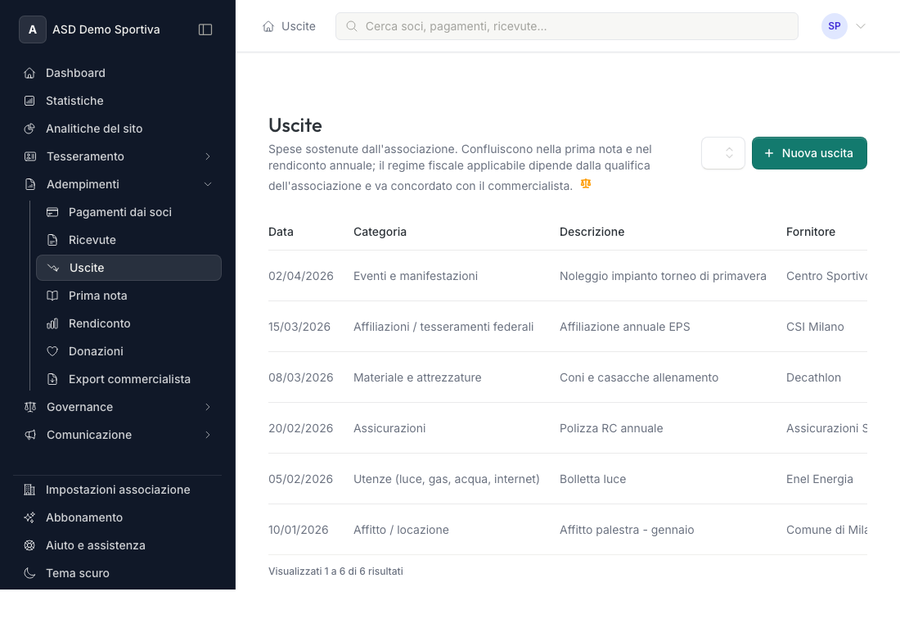Click the Descrizione column header

[x=592, y=232]
